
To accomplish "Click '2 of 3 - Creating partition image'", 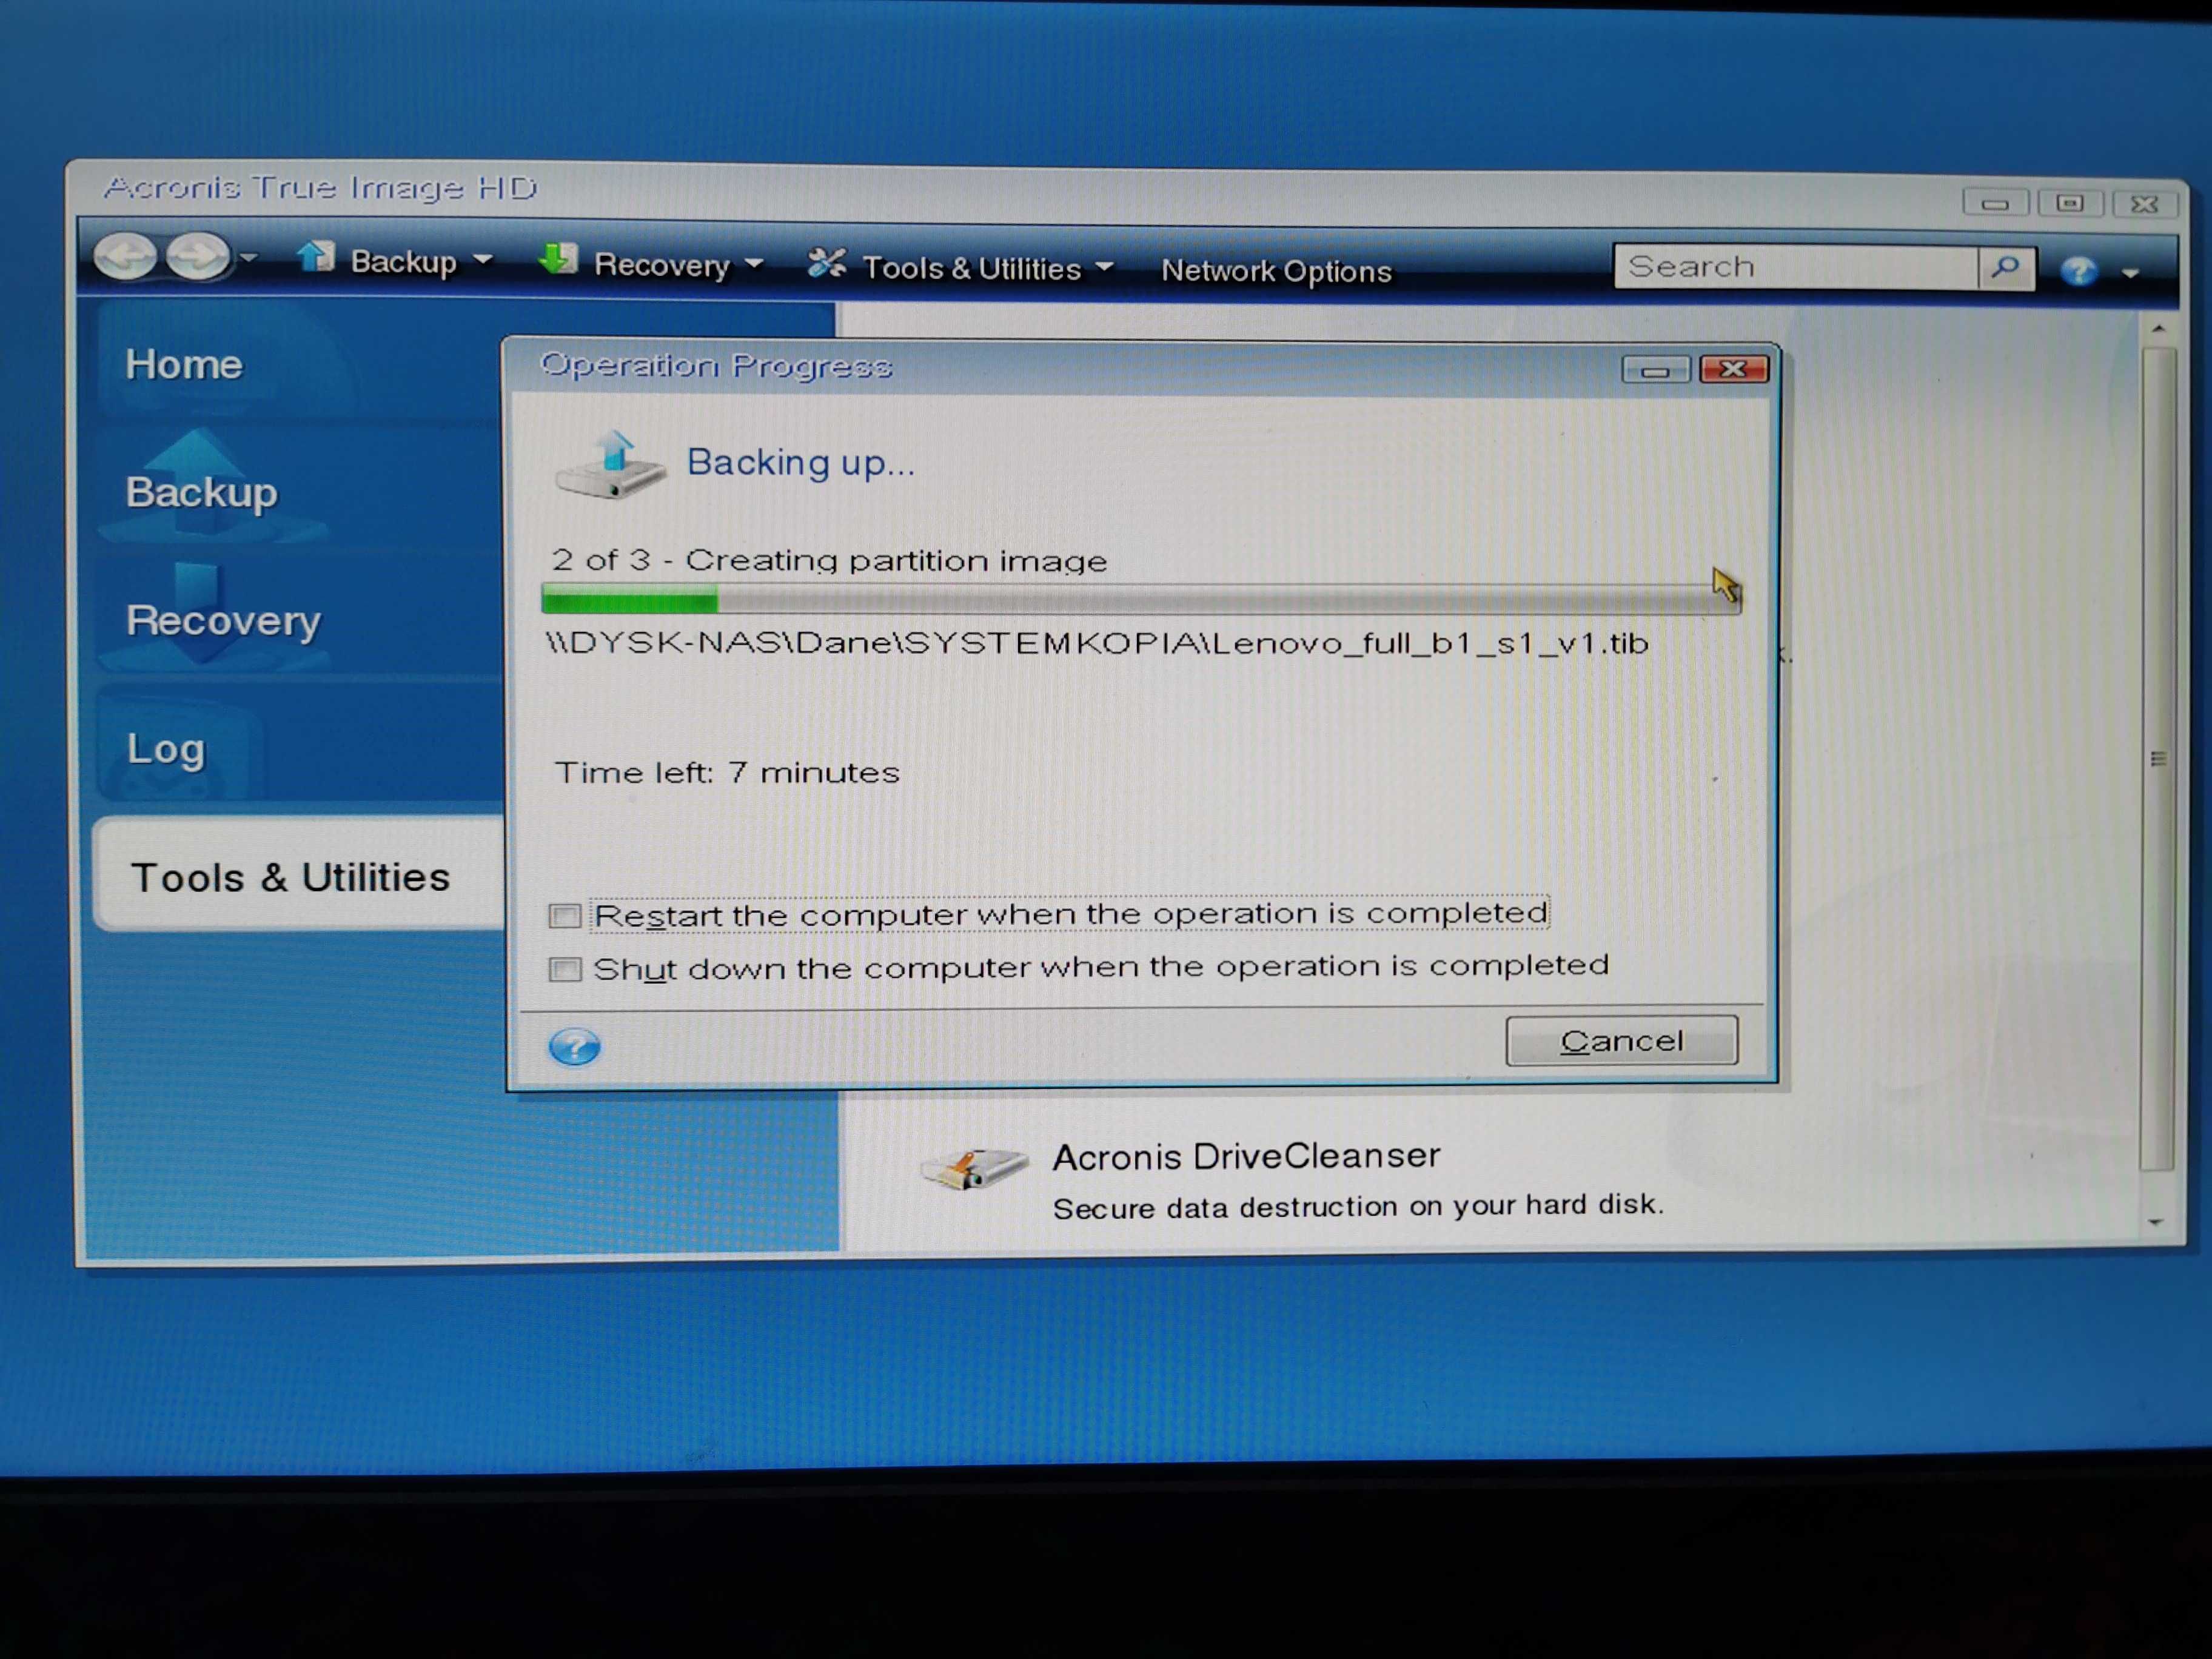I will tap(829, 560).
